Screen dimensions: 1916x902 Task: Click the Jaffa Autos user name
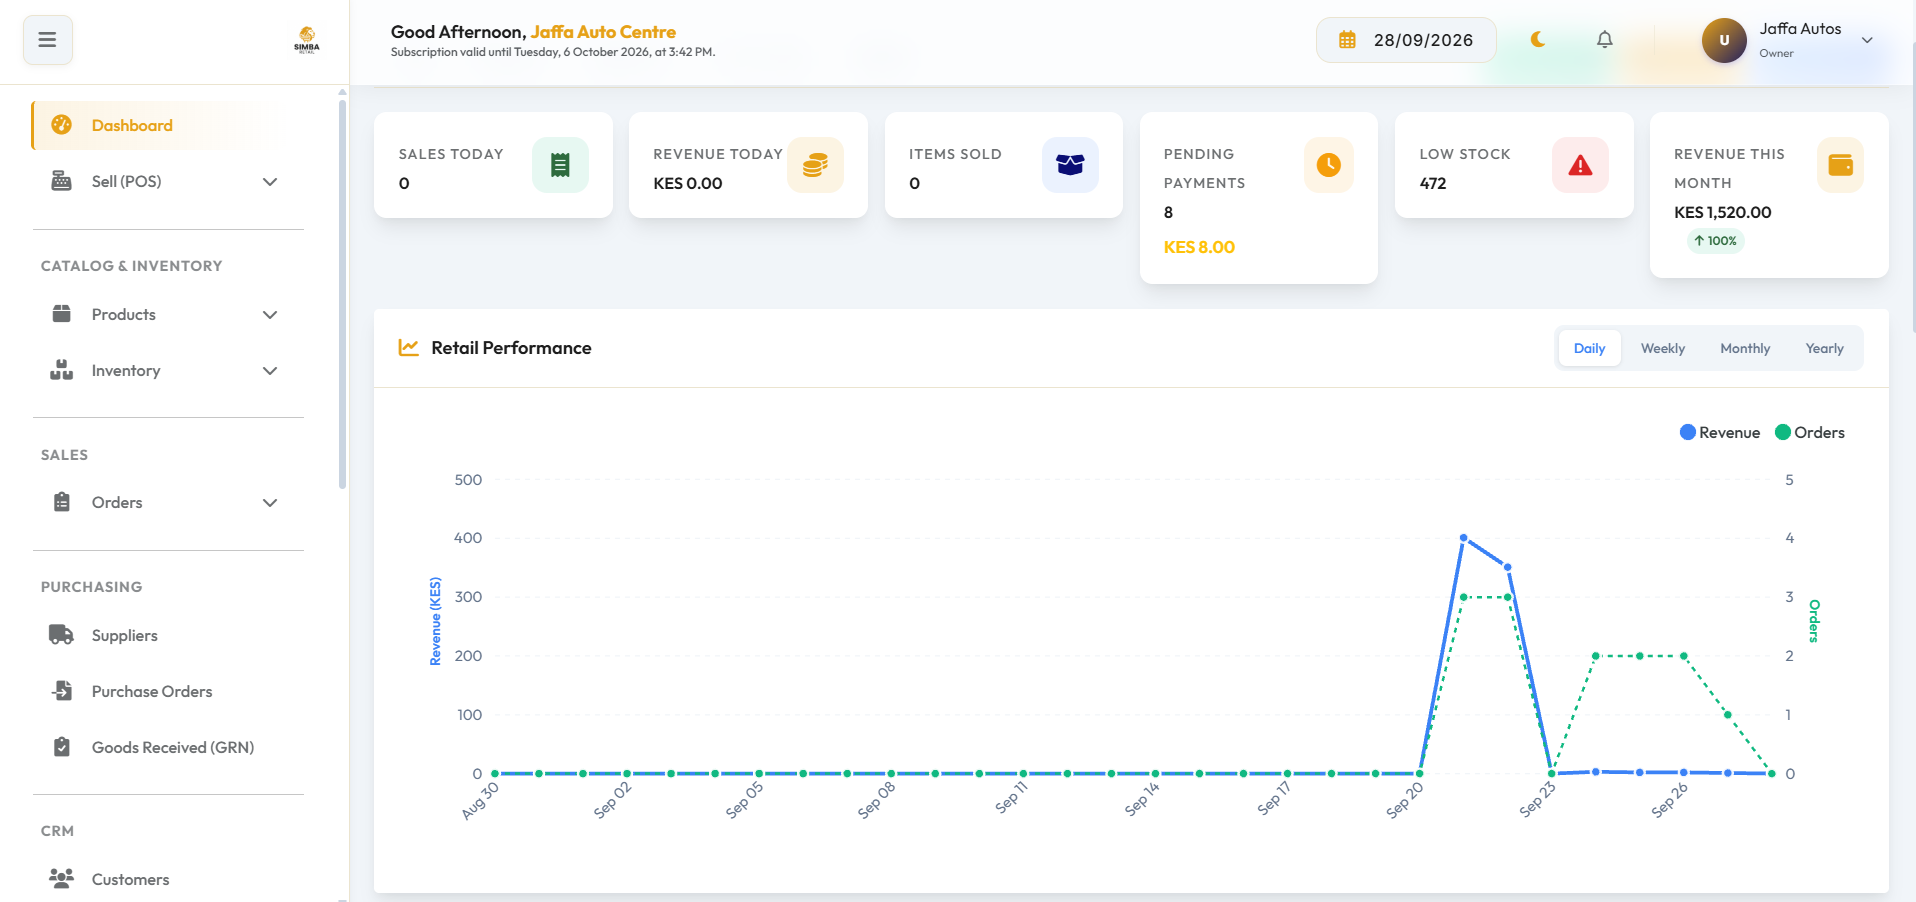click(1800, 29)
